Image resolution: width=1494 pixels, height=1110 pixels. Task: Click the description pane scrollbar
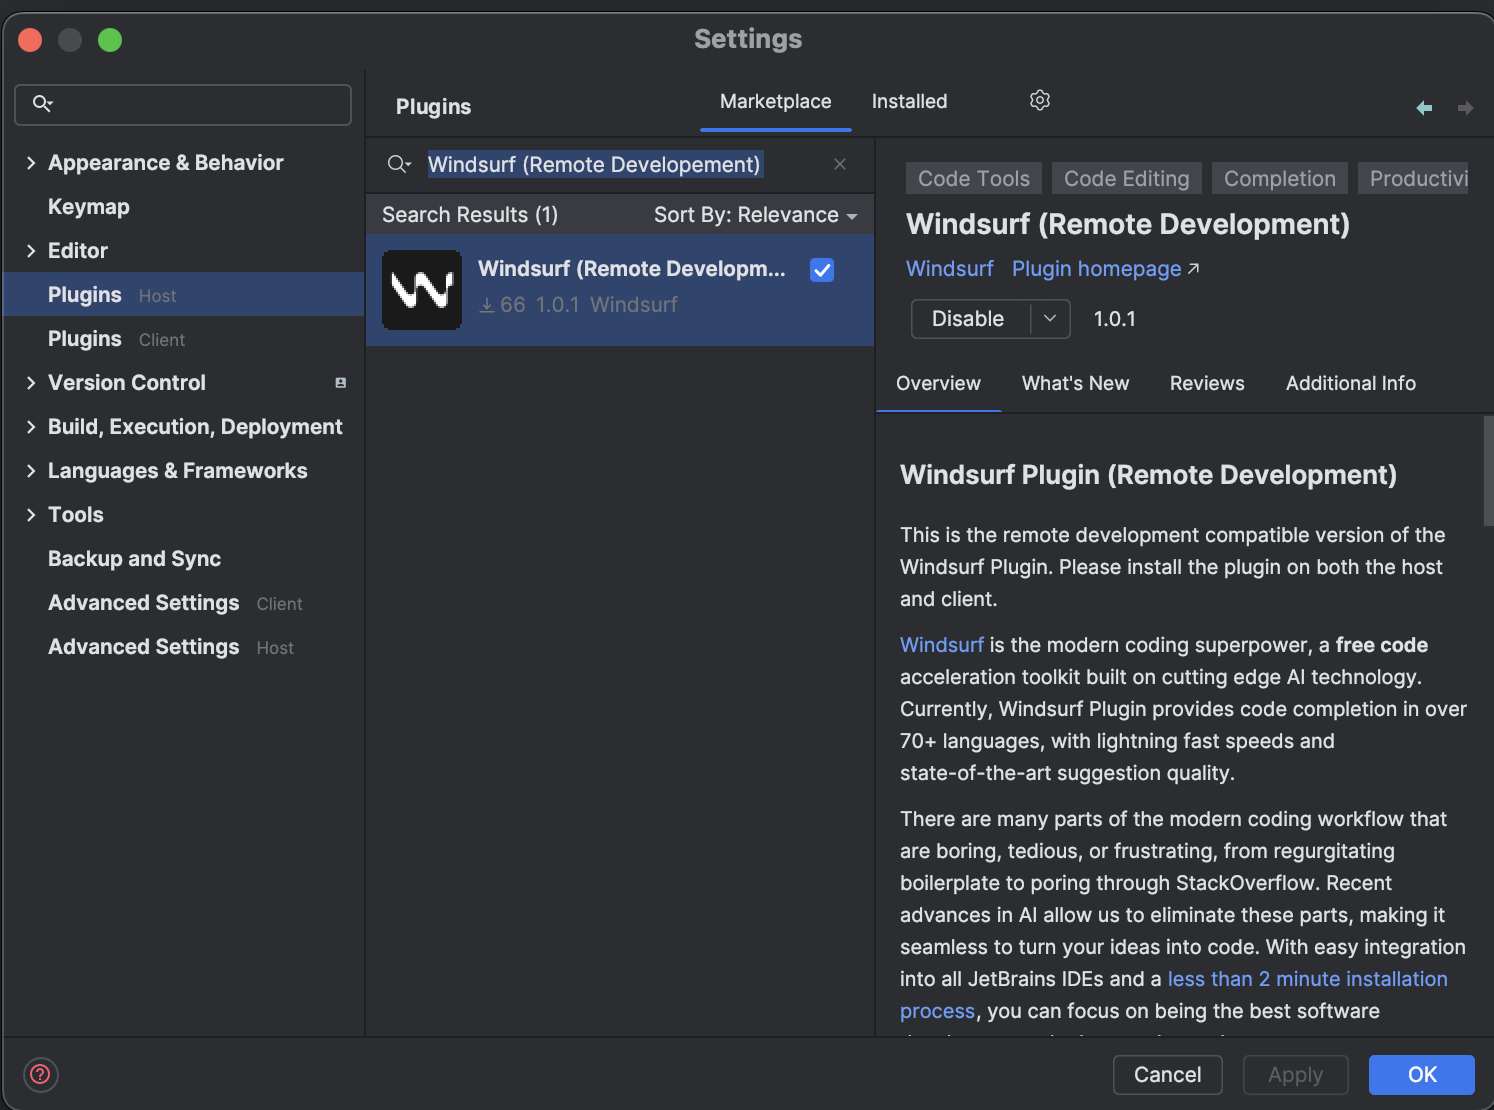(x=1488, y=470)
